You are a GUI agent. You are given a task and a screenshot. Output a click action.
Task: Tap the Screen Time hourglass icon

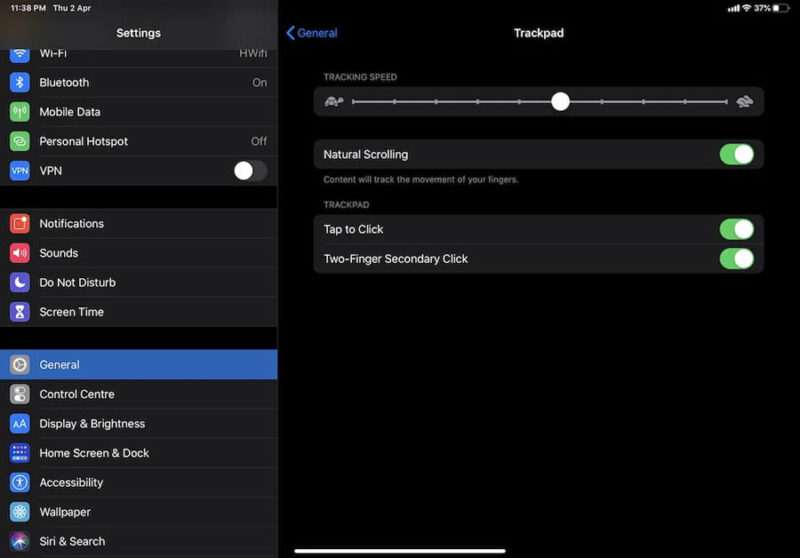20,312
